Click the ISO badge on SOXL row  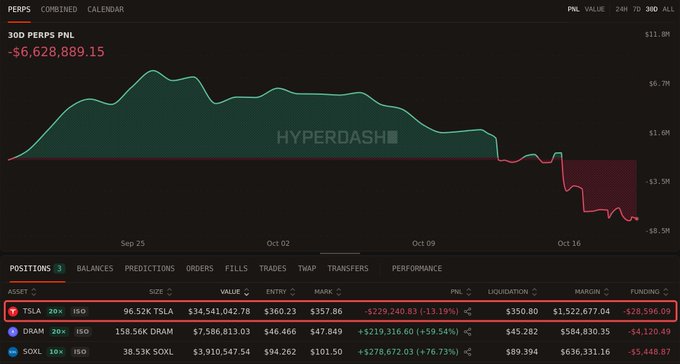79,352
